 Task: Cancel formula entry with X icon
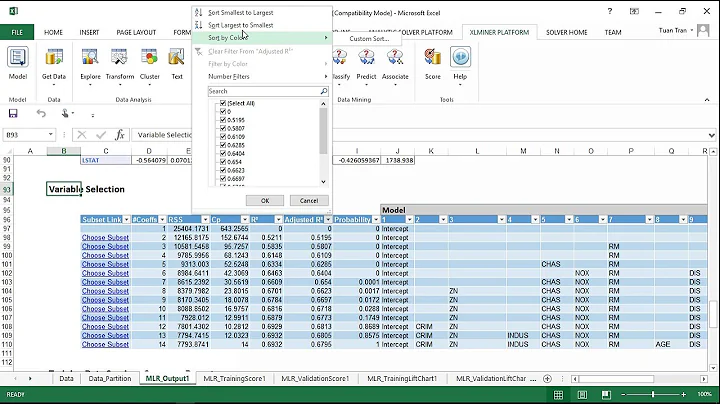tap(82, 135)
